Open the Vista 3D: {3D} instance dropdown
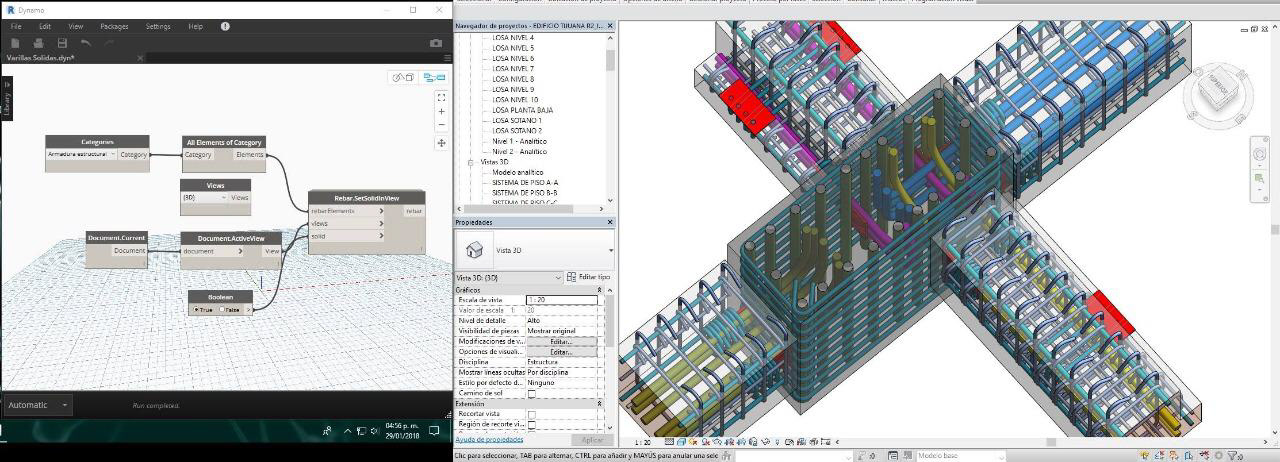 point(509,277)
